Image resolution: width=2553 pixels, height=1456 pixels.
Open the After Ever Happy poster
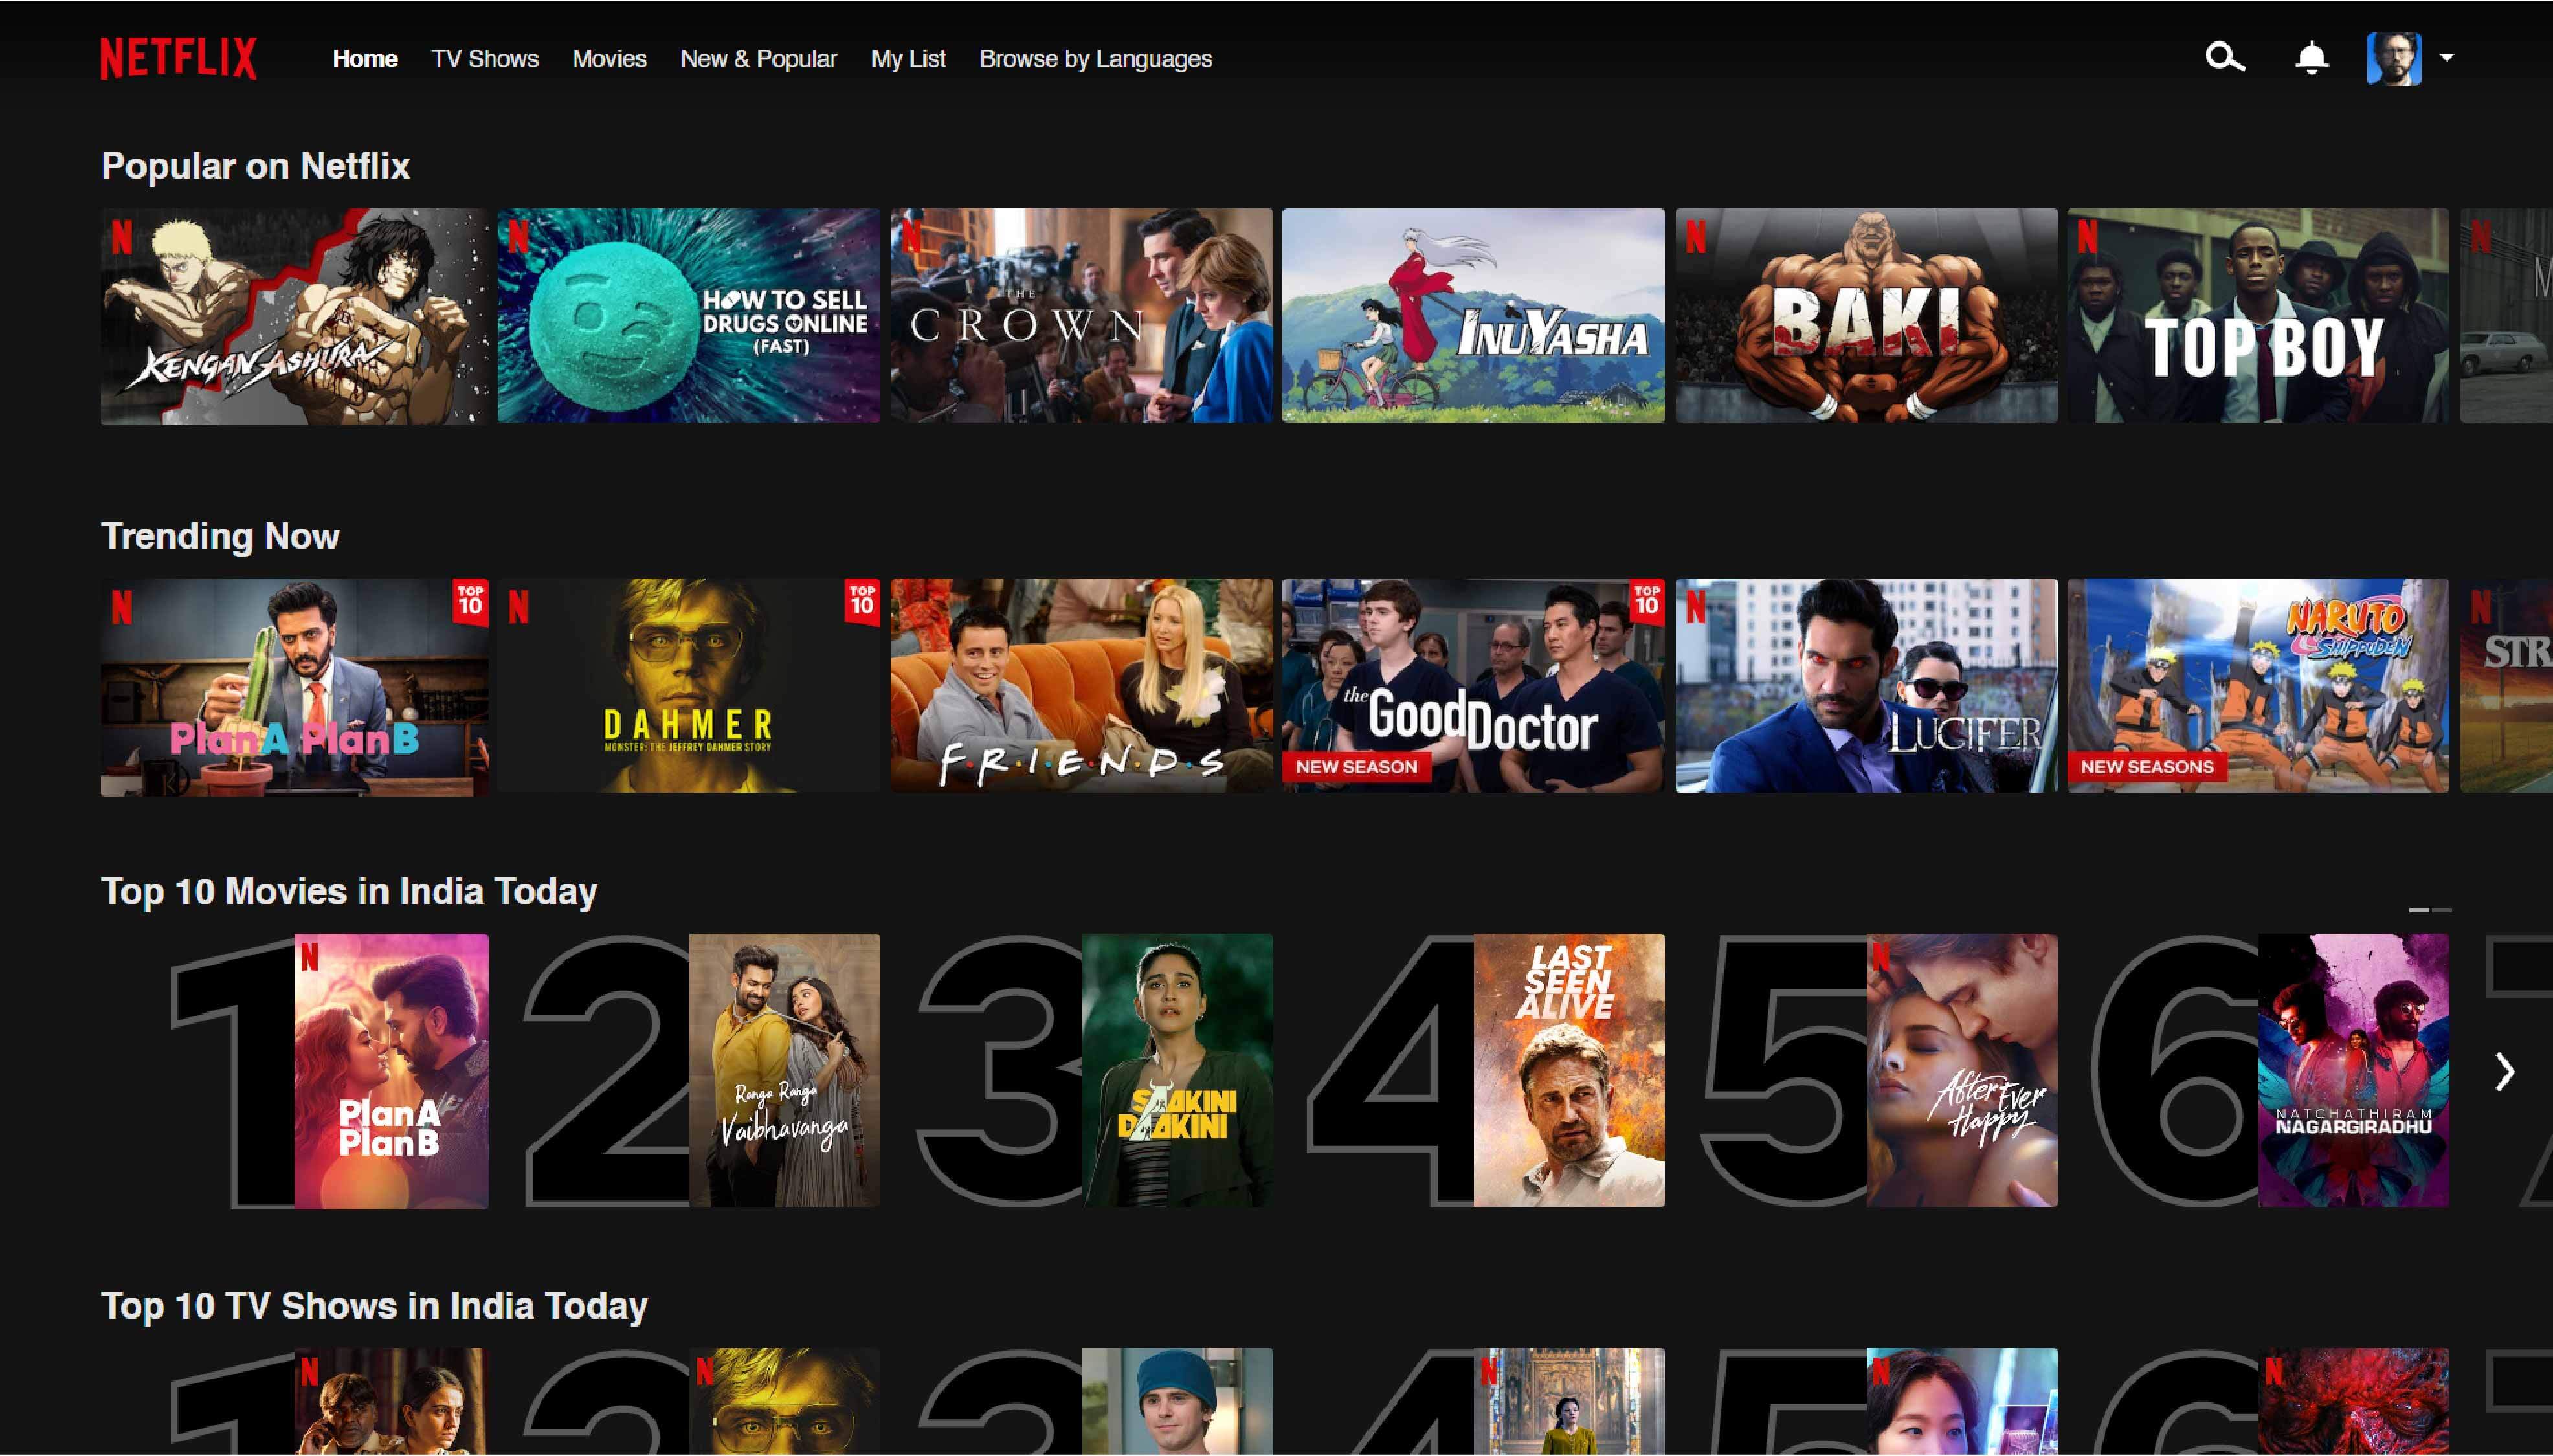pos(1962,1070)
